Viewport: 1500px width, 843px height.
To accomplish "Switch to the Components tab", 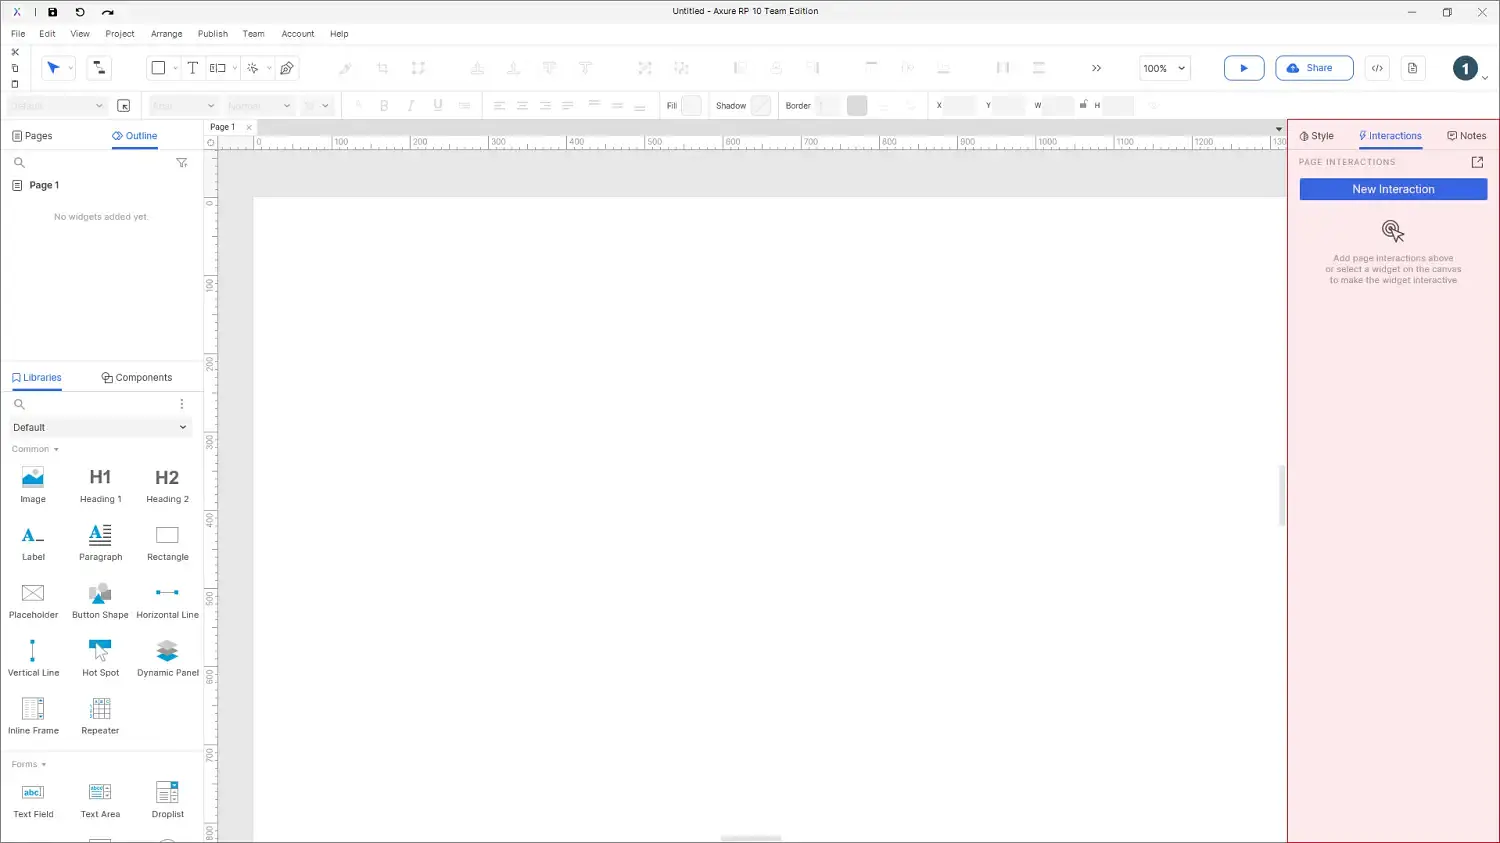I will coord(137,378).
